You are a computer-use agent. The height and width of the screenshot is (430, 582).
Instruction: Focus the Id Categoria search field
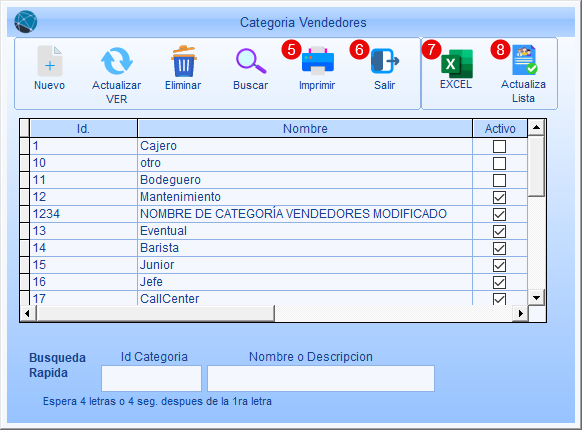click(151, 378)
